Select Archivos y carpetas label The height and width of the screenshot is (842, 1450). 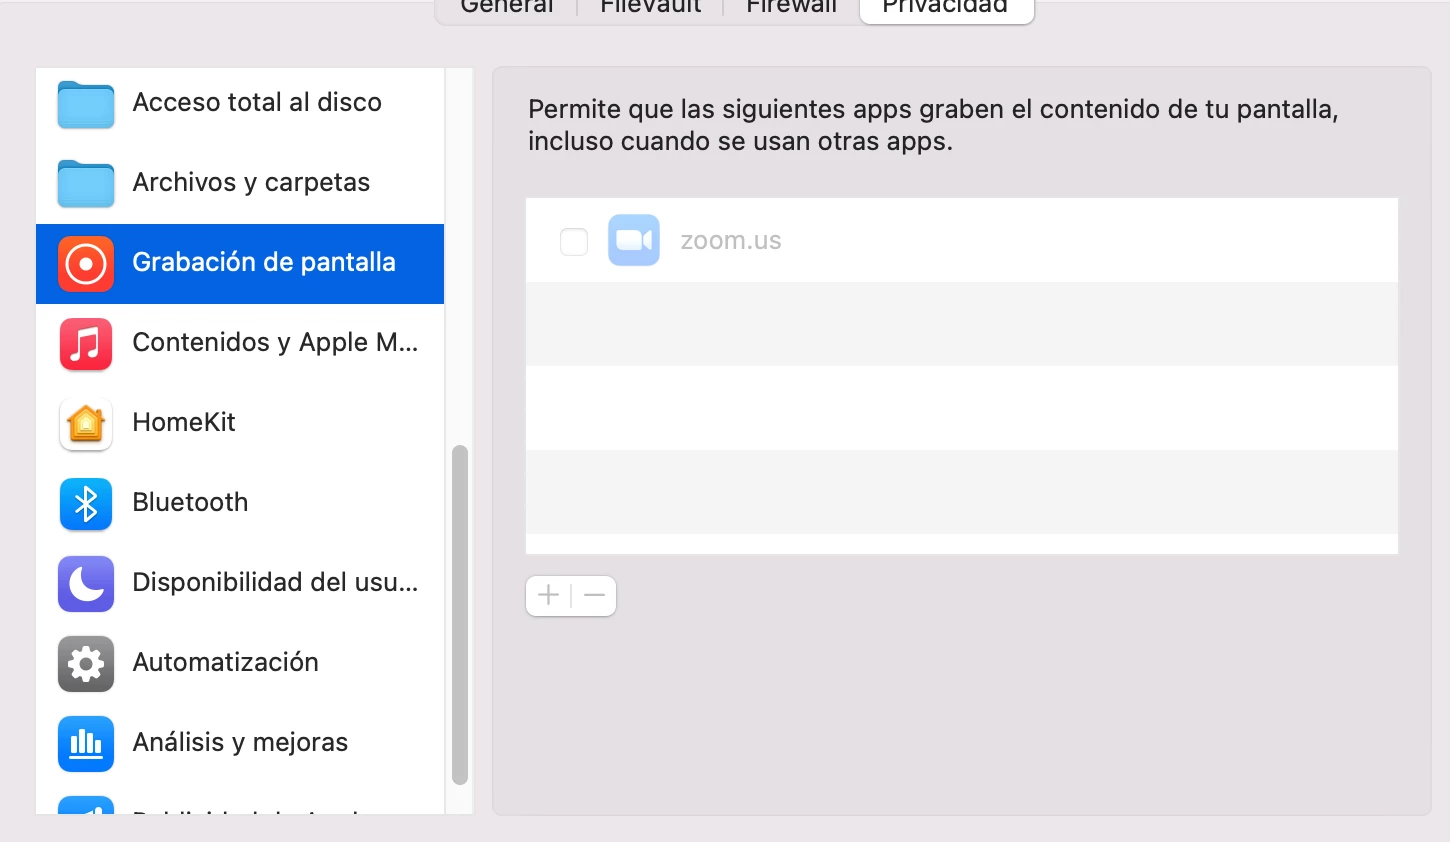(x=251, y=182)
